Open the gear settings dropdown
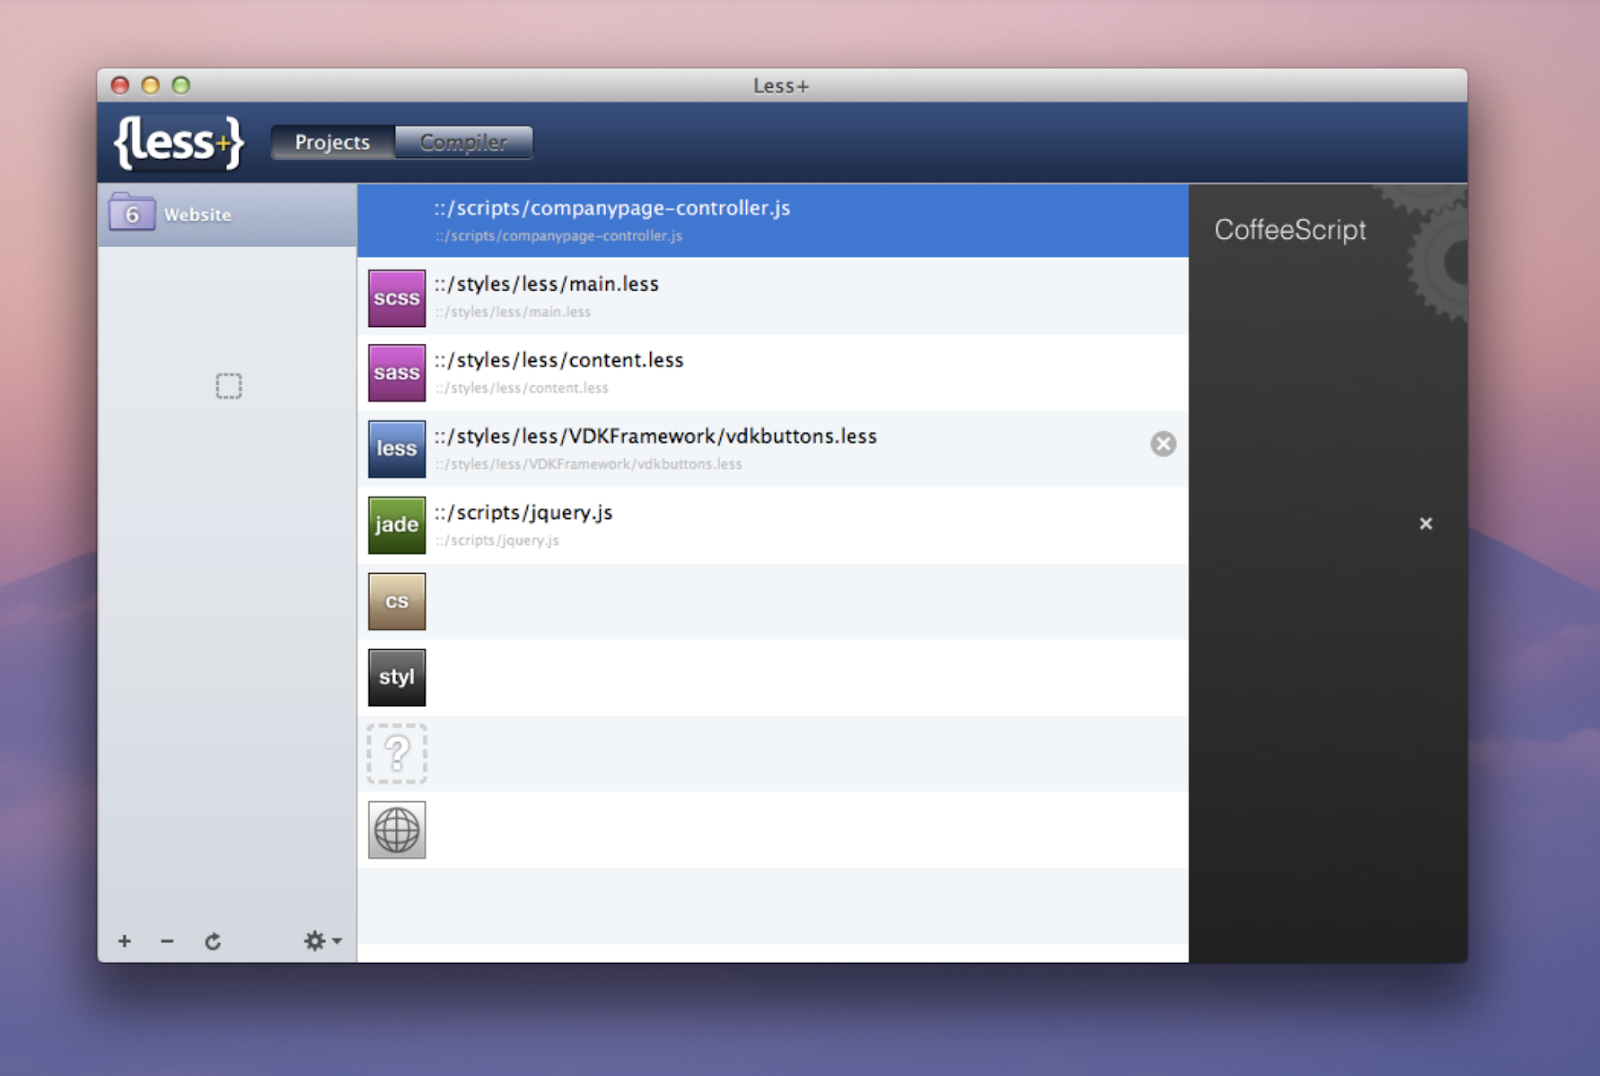This screenshot has height=1076, width=1600. [x=322, y=940]
